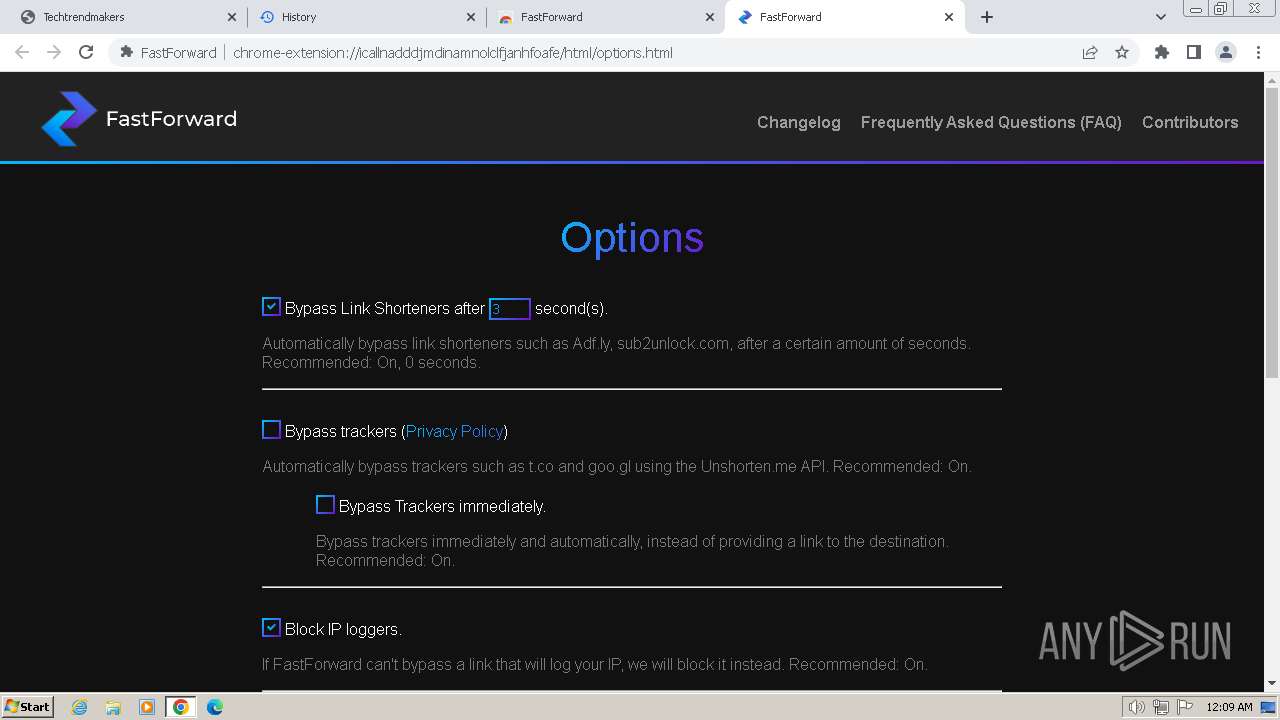Image resolution: width=1280 pixels, height=720 pixels.
Task: Click scrollbar up arrow
Action: click(x=1272, y=80)
